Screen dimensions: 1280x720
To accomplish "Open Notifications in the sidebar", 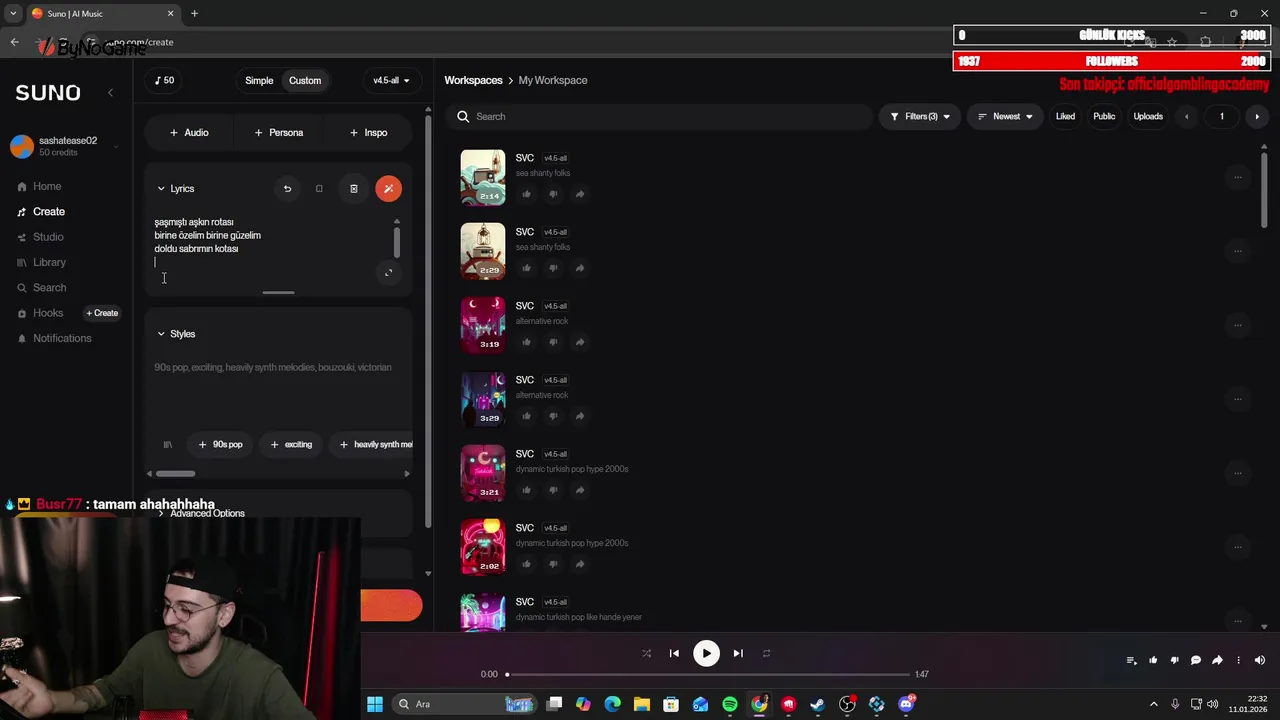I will point(62,338).
